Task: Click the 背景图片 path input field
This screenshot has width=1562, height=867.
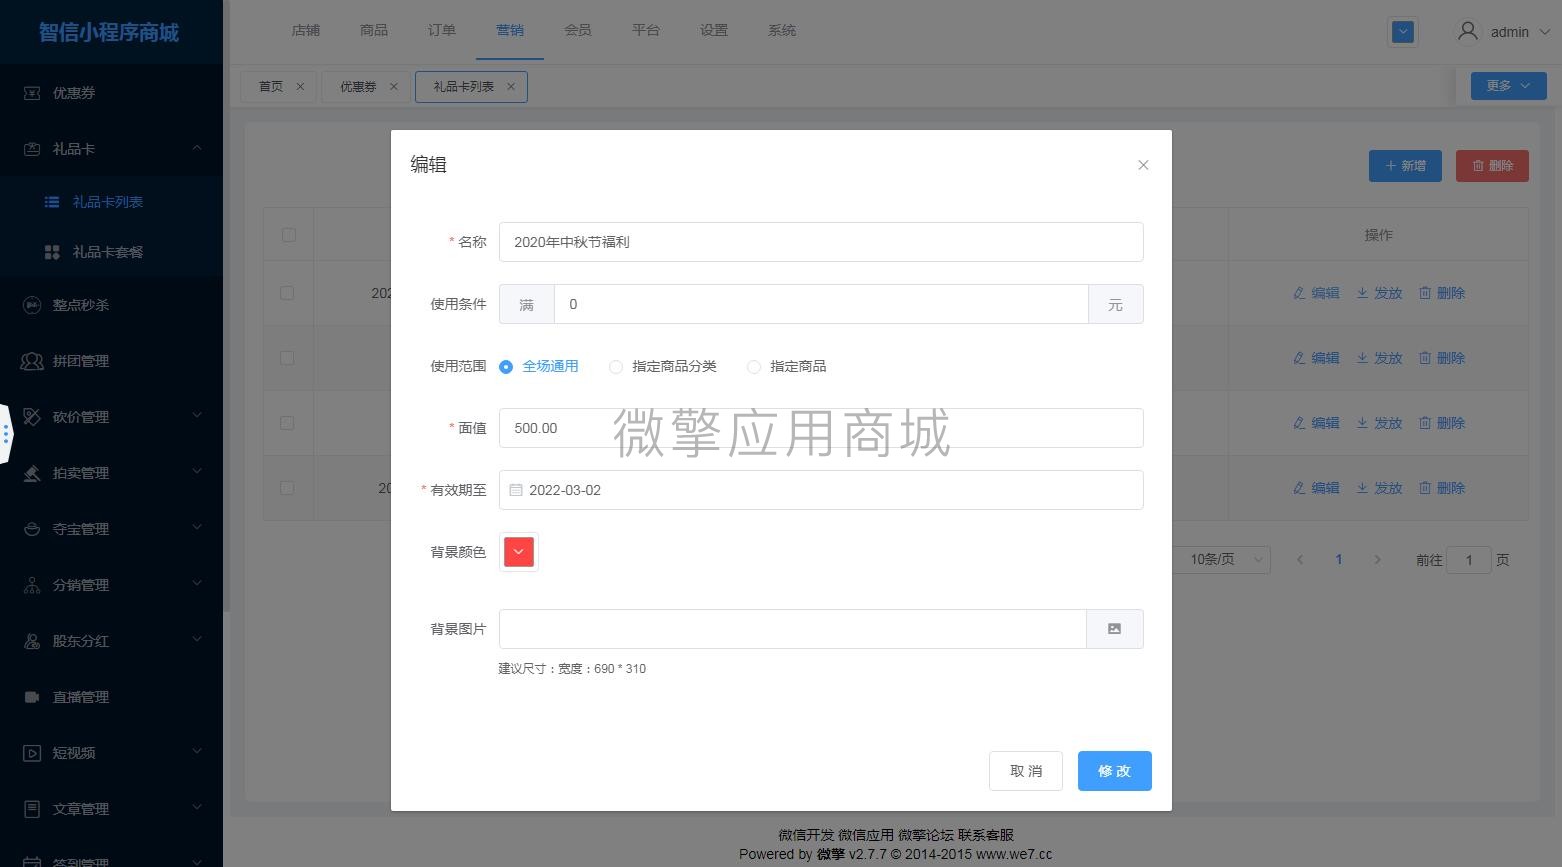Action: pyautogui.click(x=793, y=629)
